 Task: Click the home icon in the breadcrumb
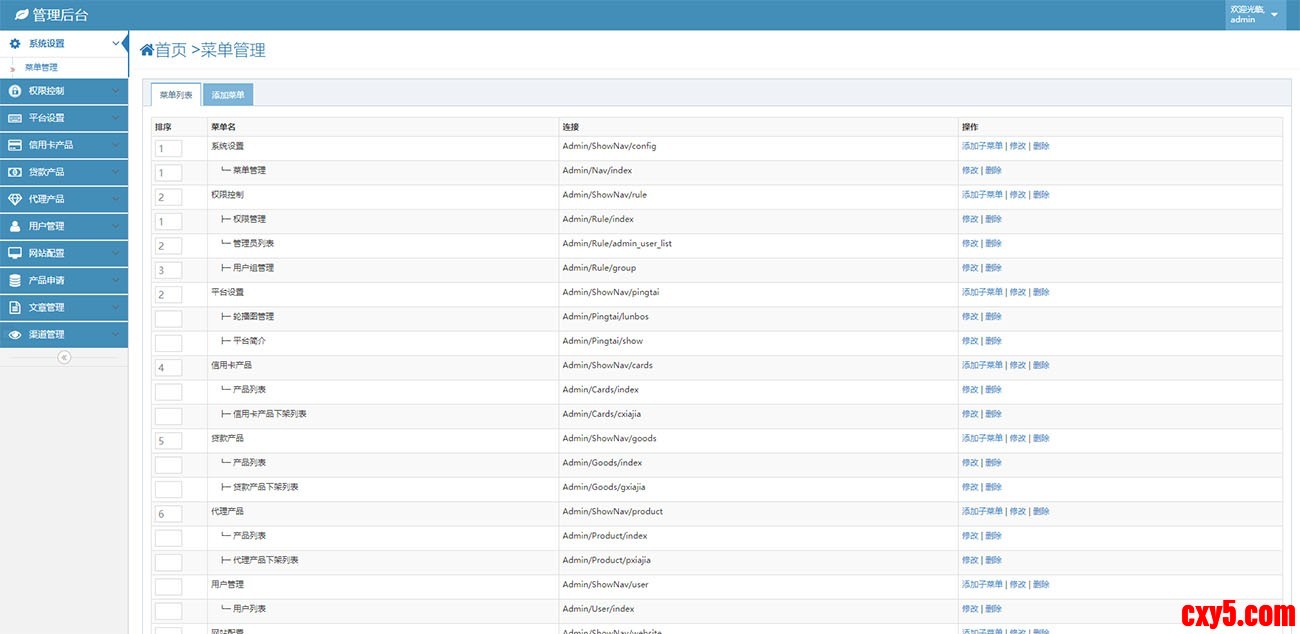click(x=147, y=50)
